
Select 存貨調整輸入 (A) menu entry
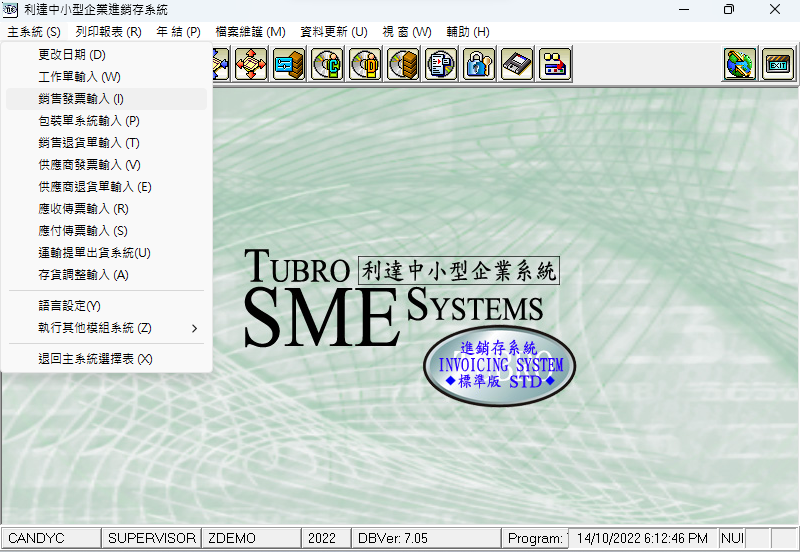pyautogui.click(x=106, y=274)
